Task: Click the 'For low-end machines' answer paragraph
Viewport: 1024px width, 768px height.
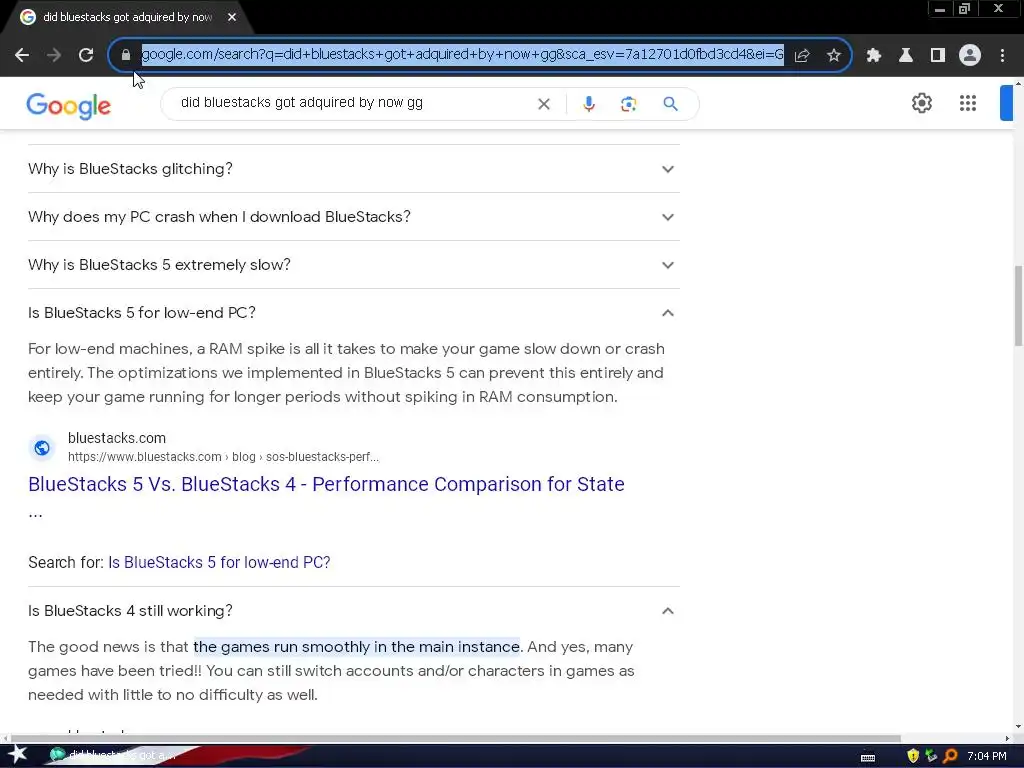Action: click(346, 373)
